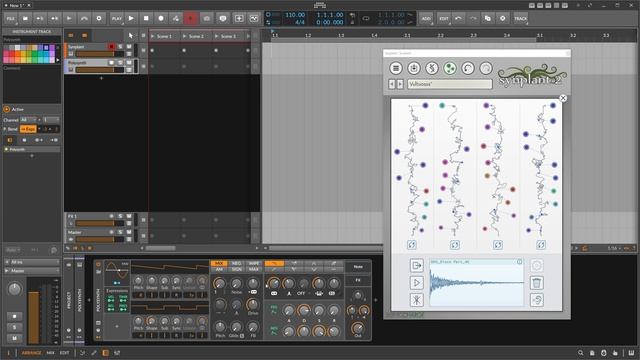
Task: Click the Synplant patch name field
Action: pos(449,84)
